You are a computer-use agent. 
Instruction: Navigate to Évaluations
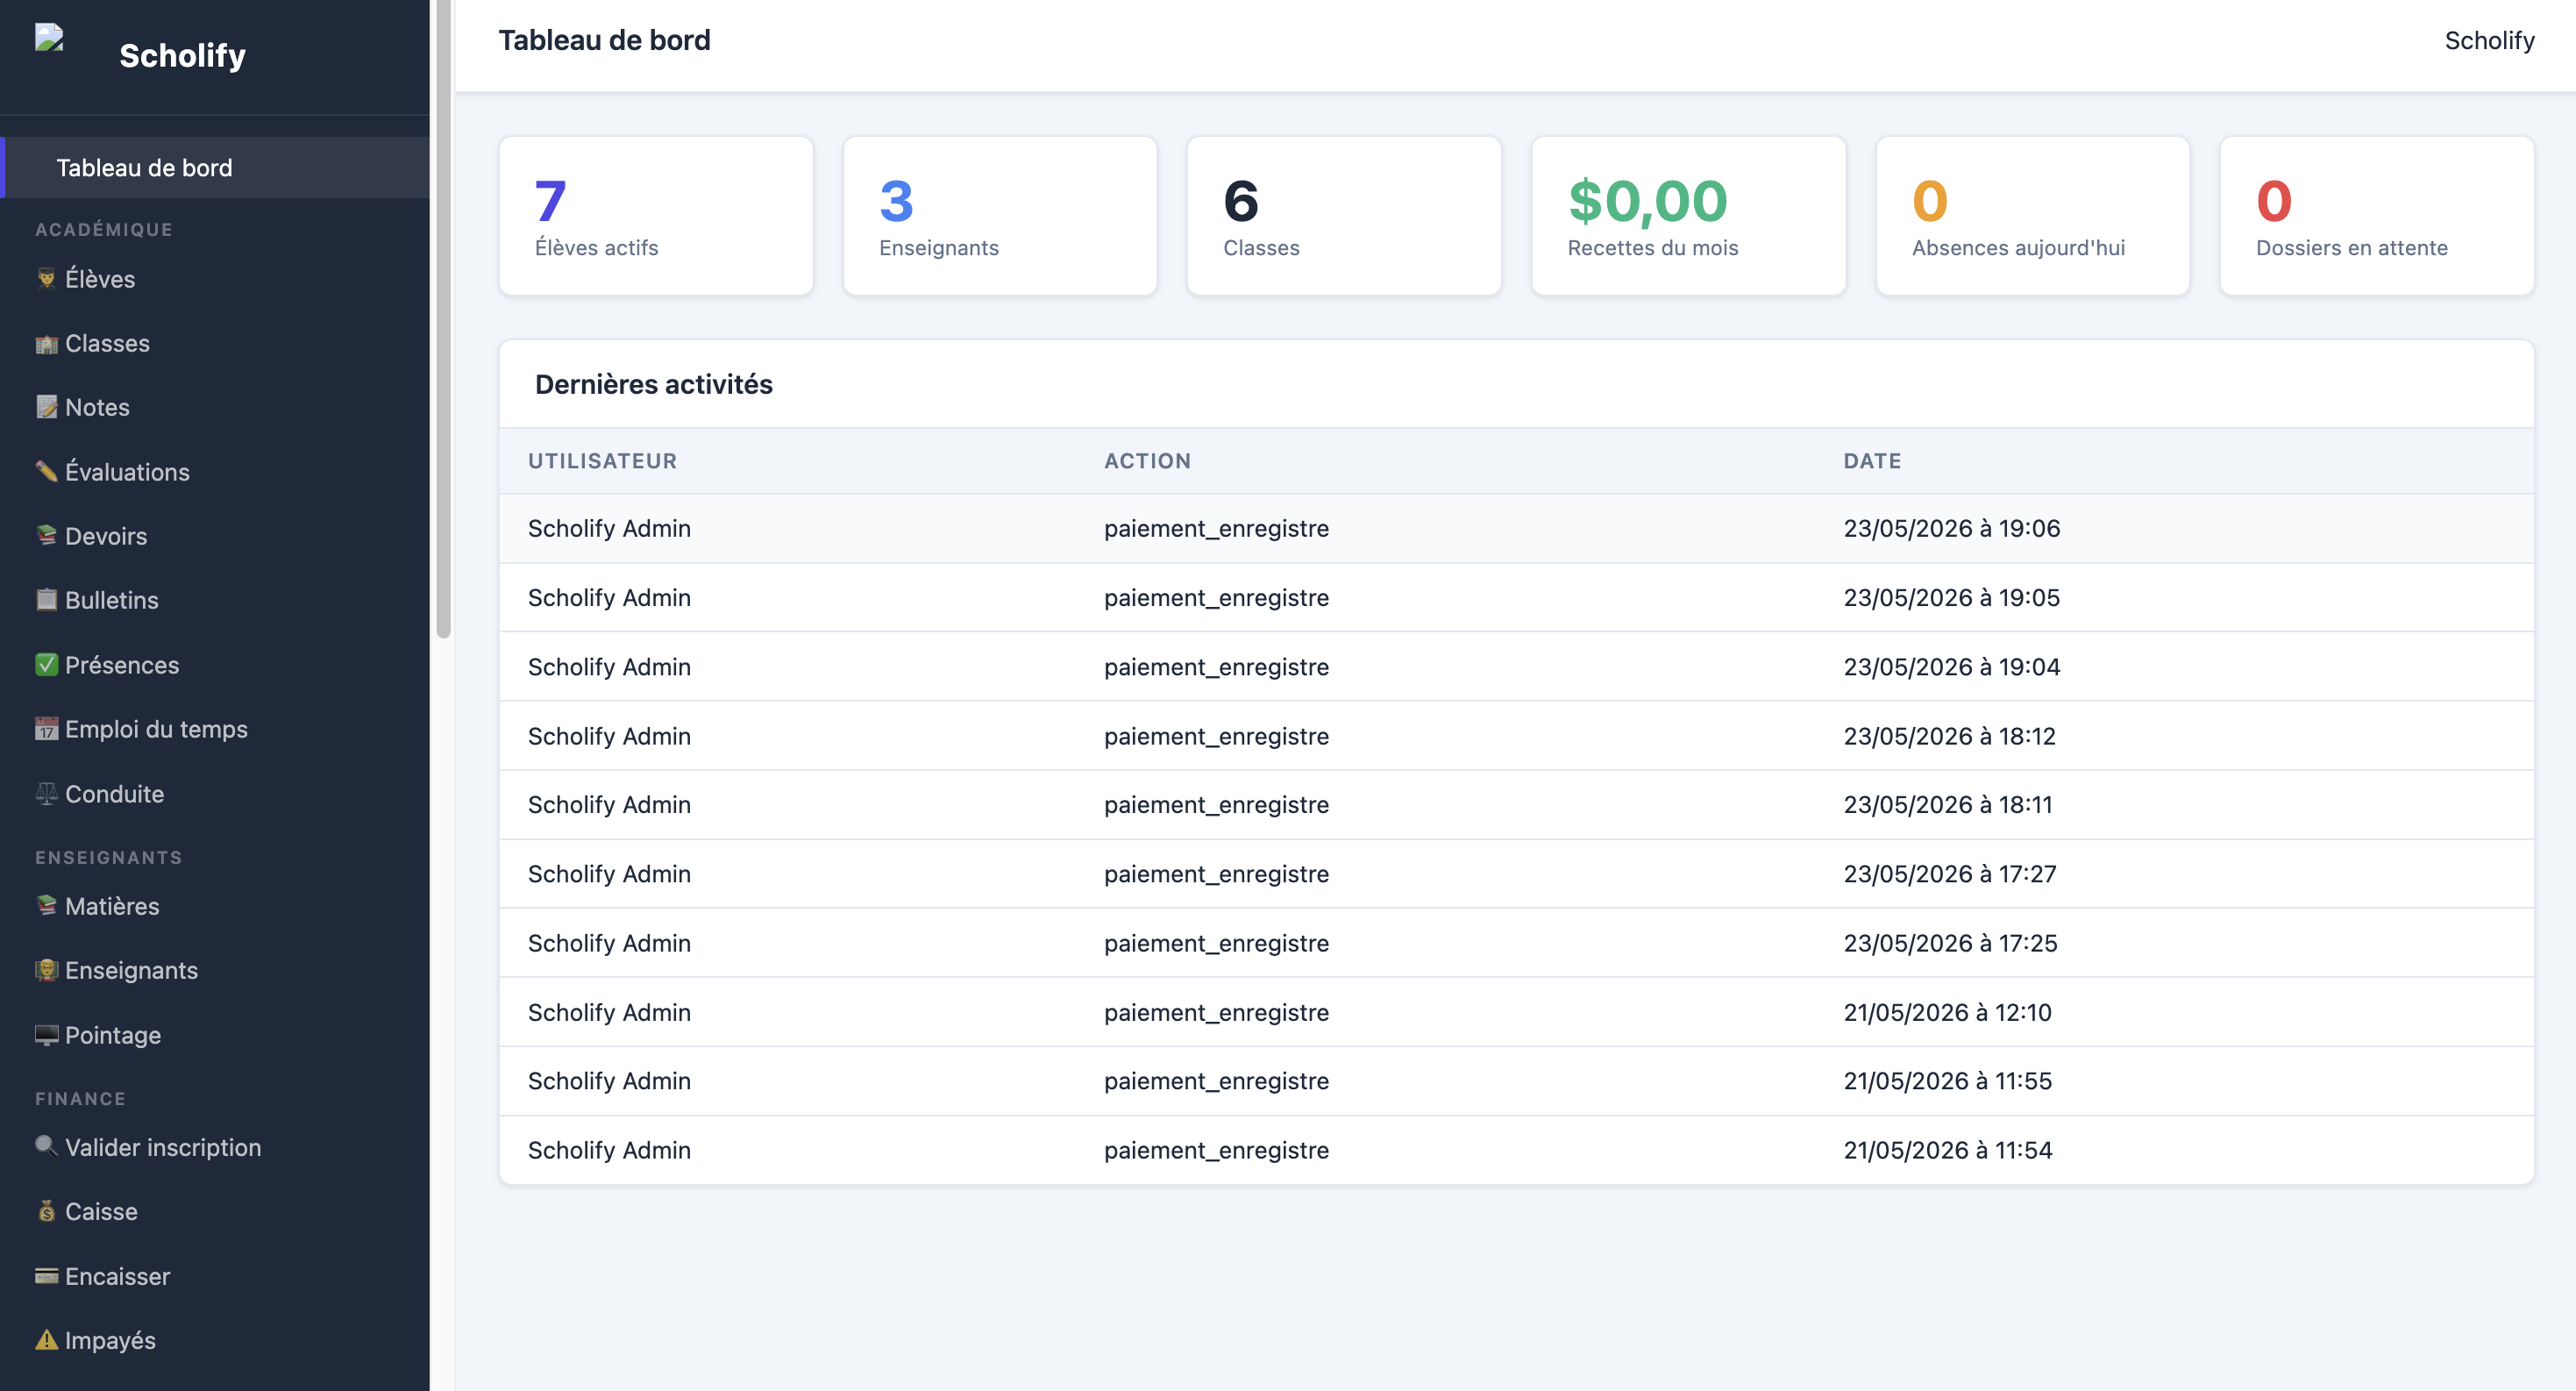pyautogui.click(x=215, y=472)
